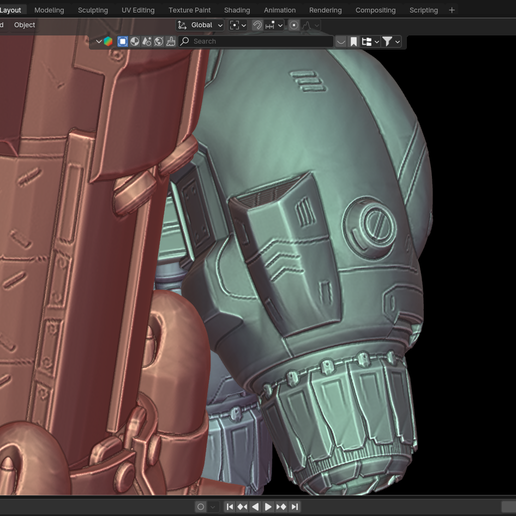
Task: Open the auto keying options dropdown
Action: click(x=213, y=507)
